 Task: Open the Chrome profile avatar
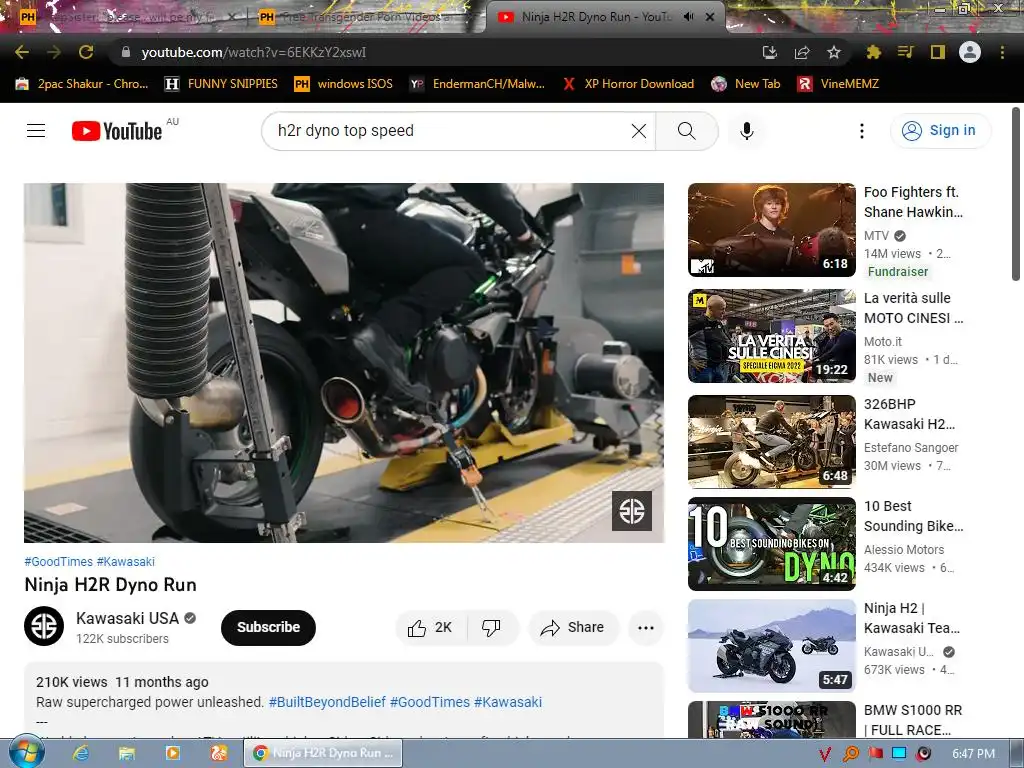click(970, 52)
